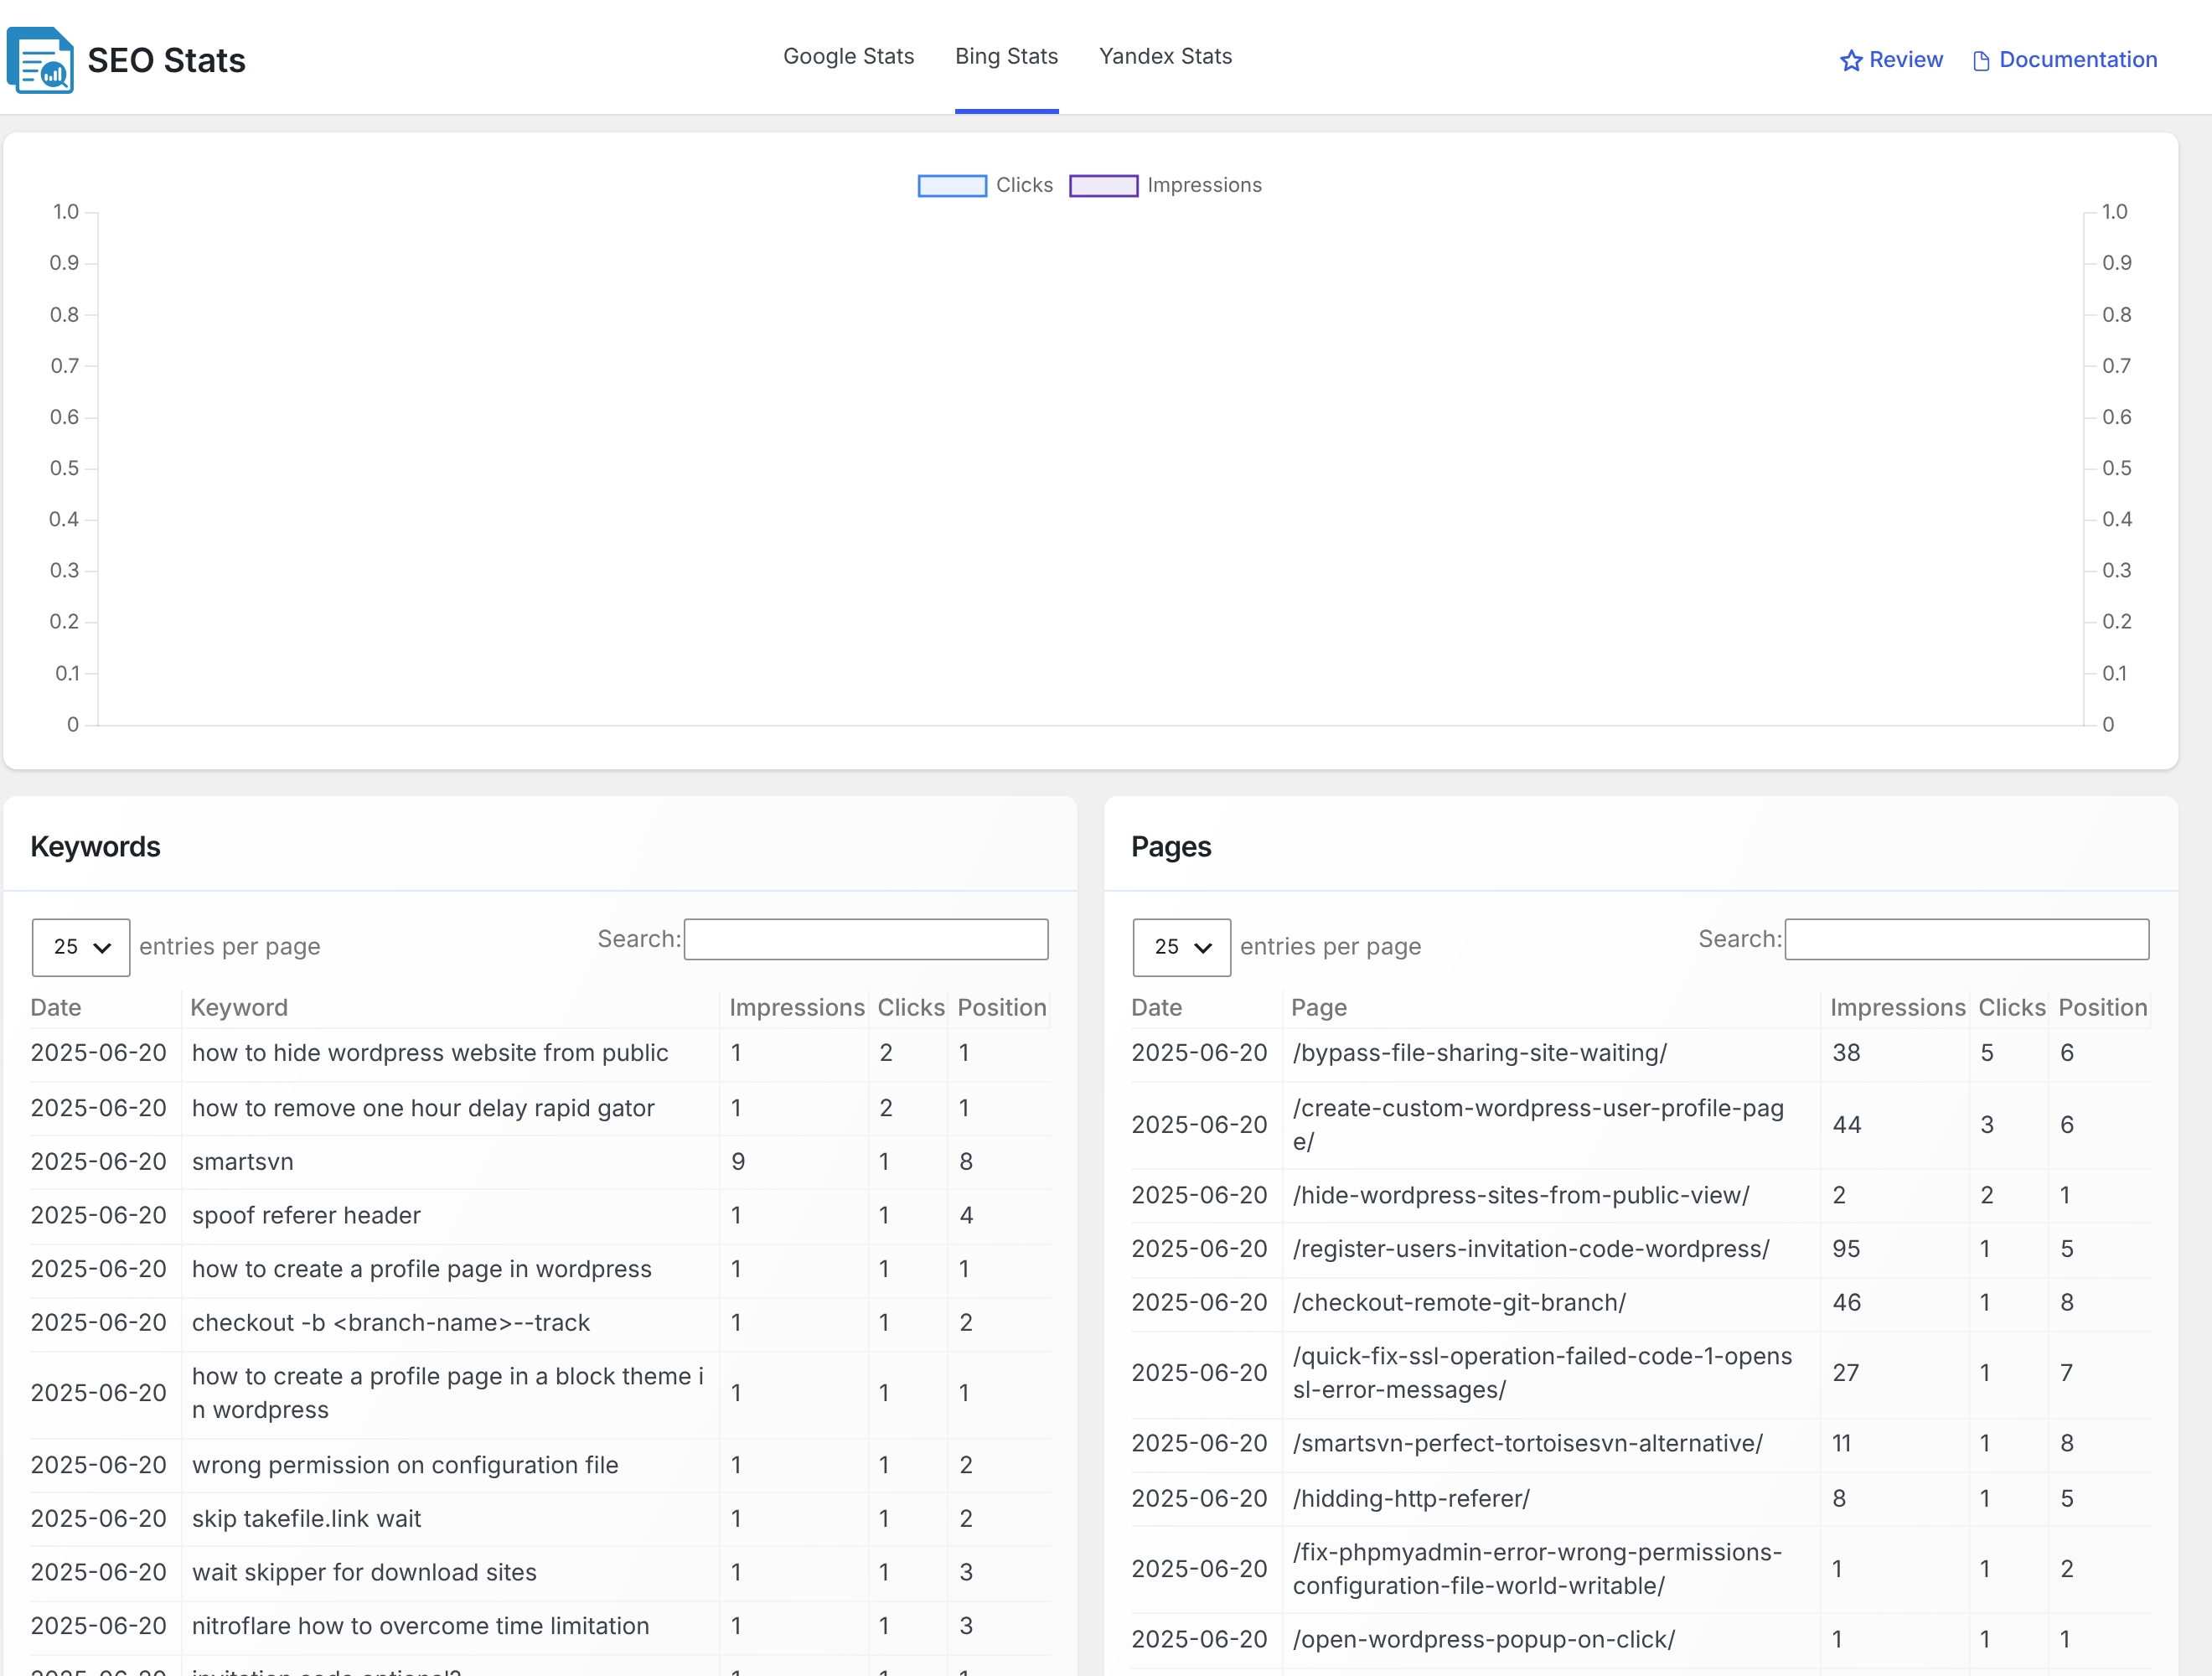Click the Documentation file icon
This screenshot has width=2212, height=1676.
click(x=1980, y=61)
